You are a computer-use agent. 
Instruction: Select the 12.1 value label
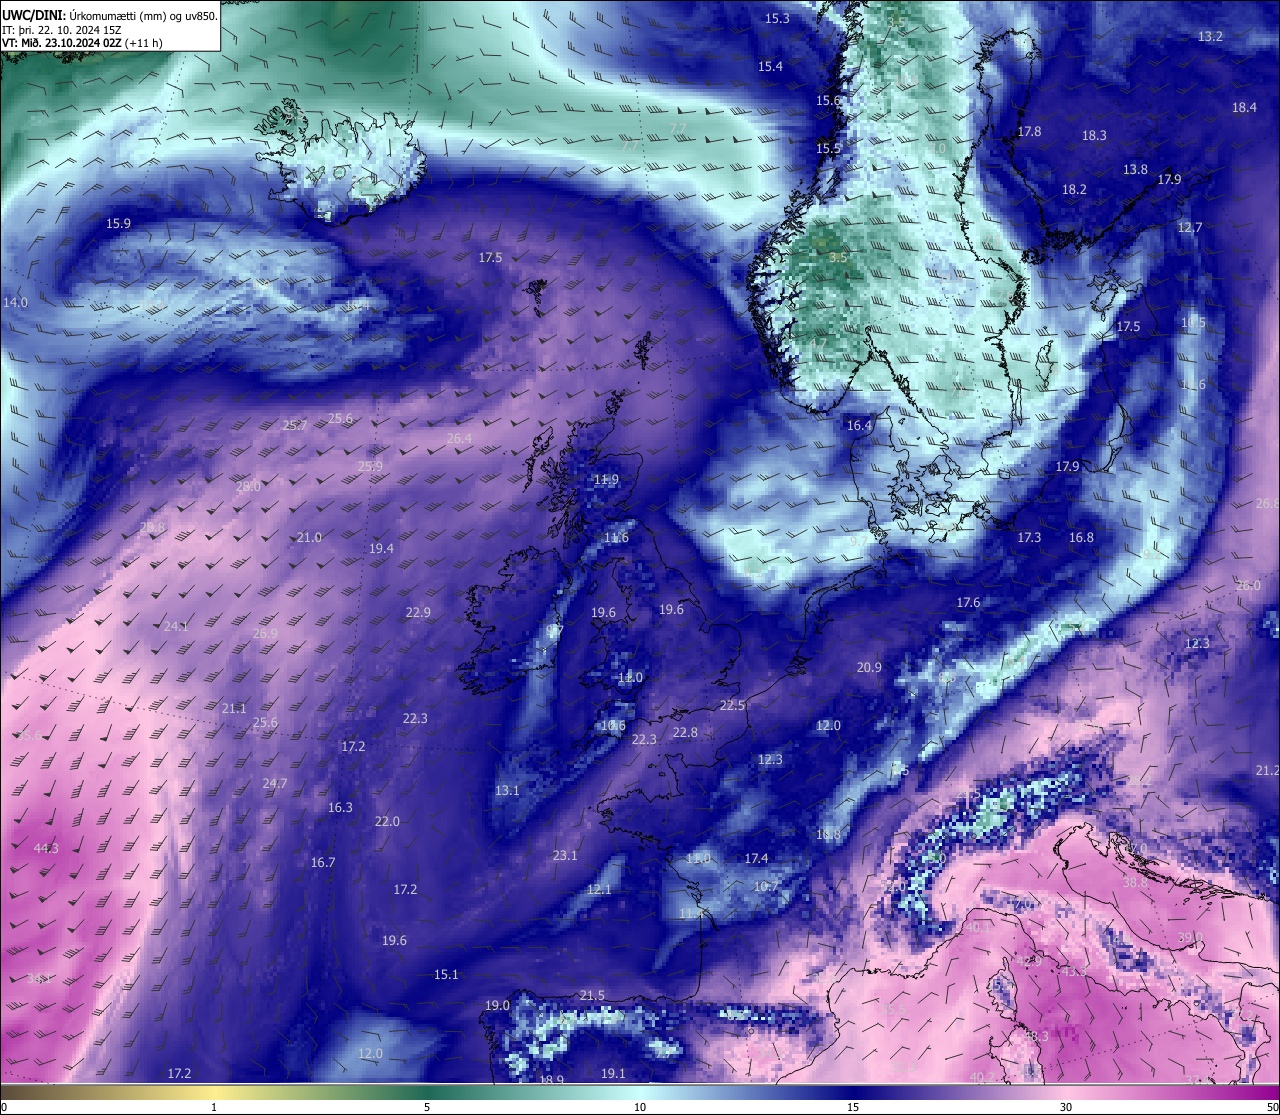[598, 889]
